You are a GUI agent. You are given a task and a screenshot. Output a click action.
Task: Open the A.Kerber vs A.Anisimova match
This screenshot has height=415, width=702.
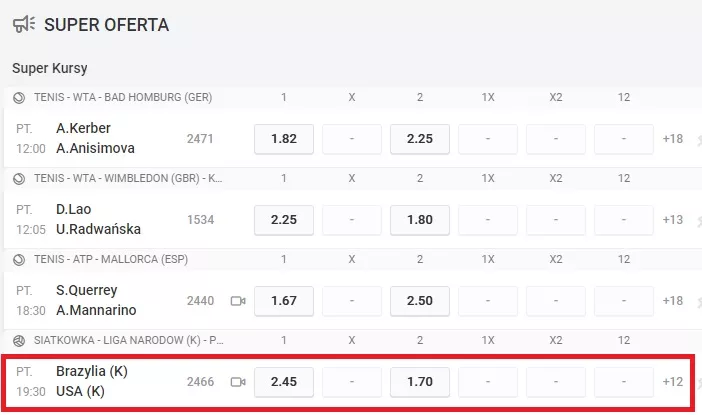coord(95,138)
